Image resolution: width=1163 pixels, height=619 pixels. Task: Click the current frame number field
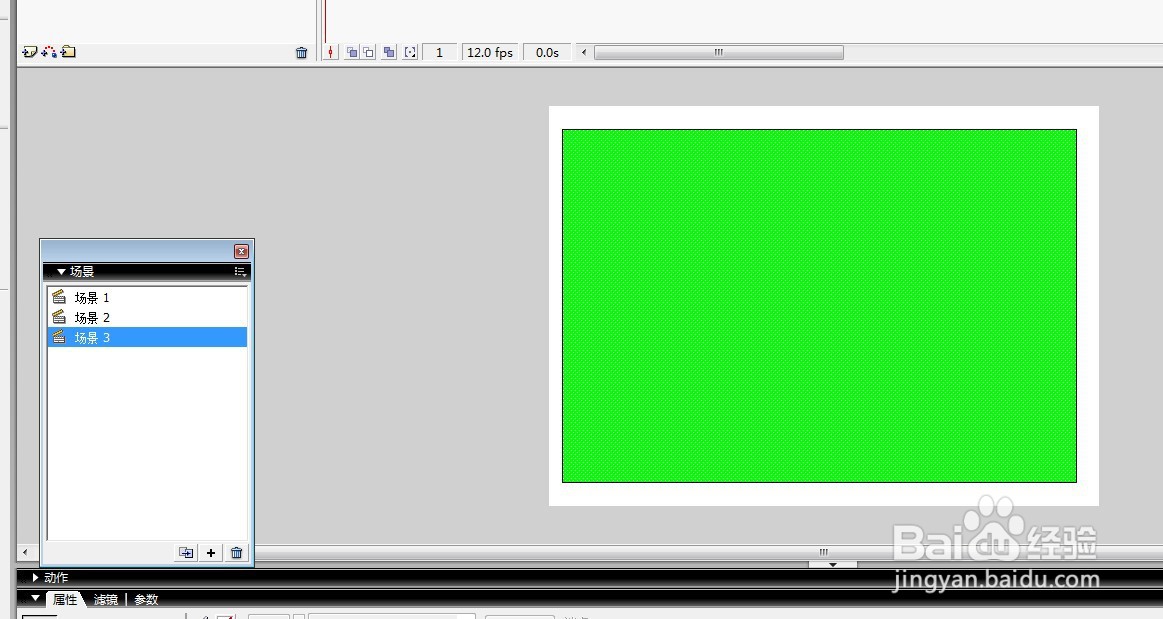tap(440, 53)
